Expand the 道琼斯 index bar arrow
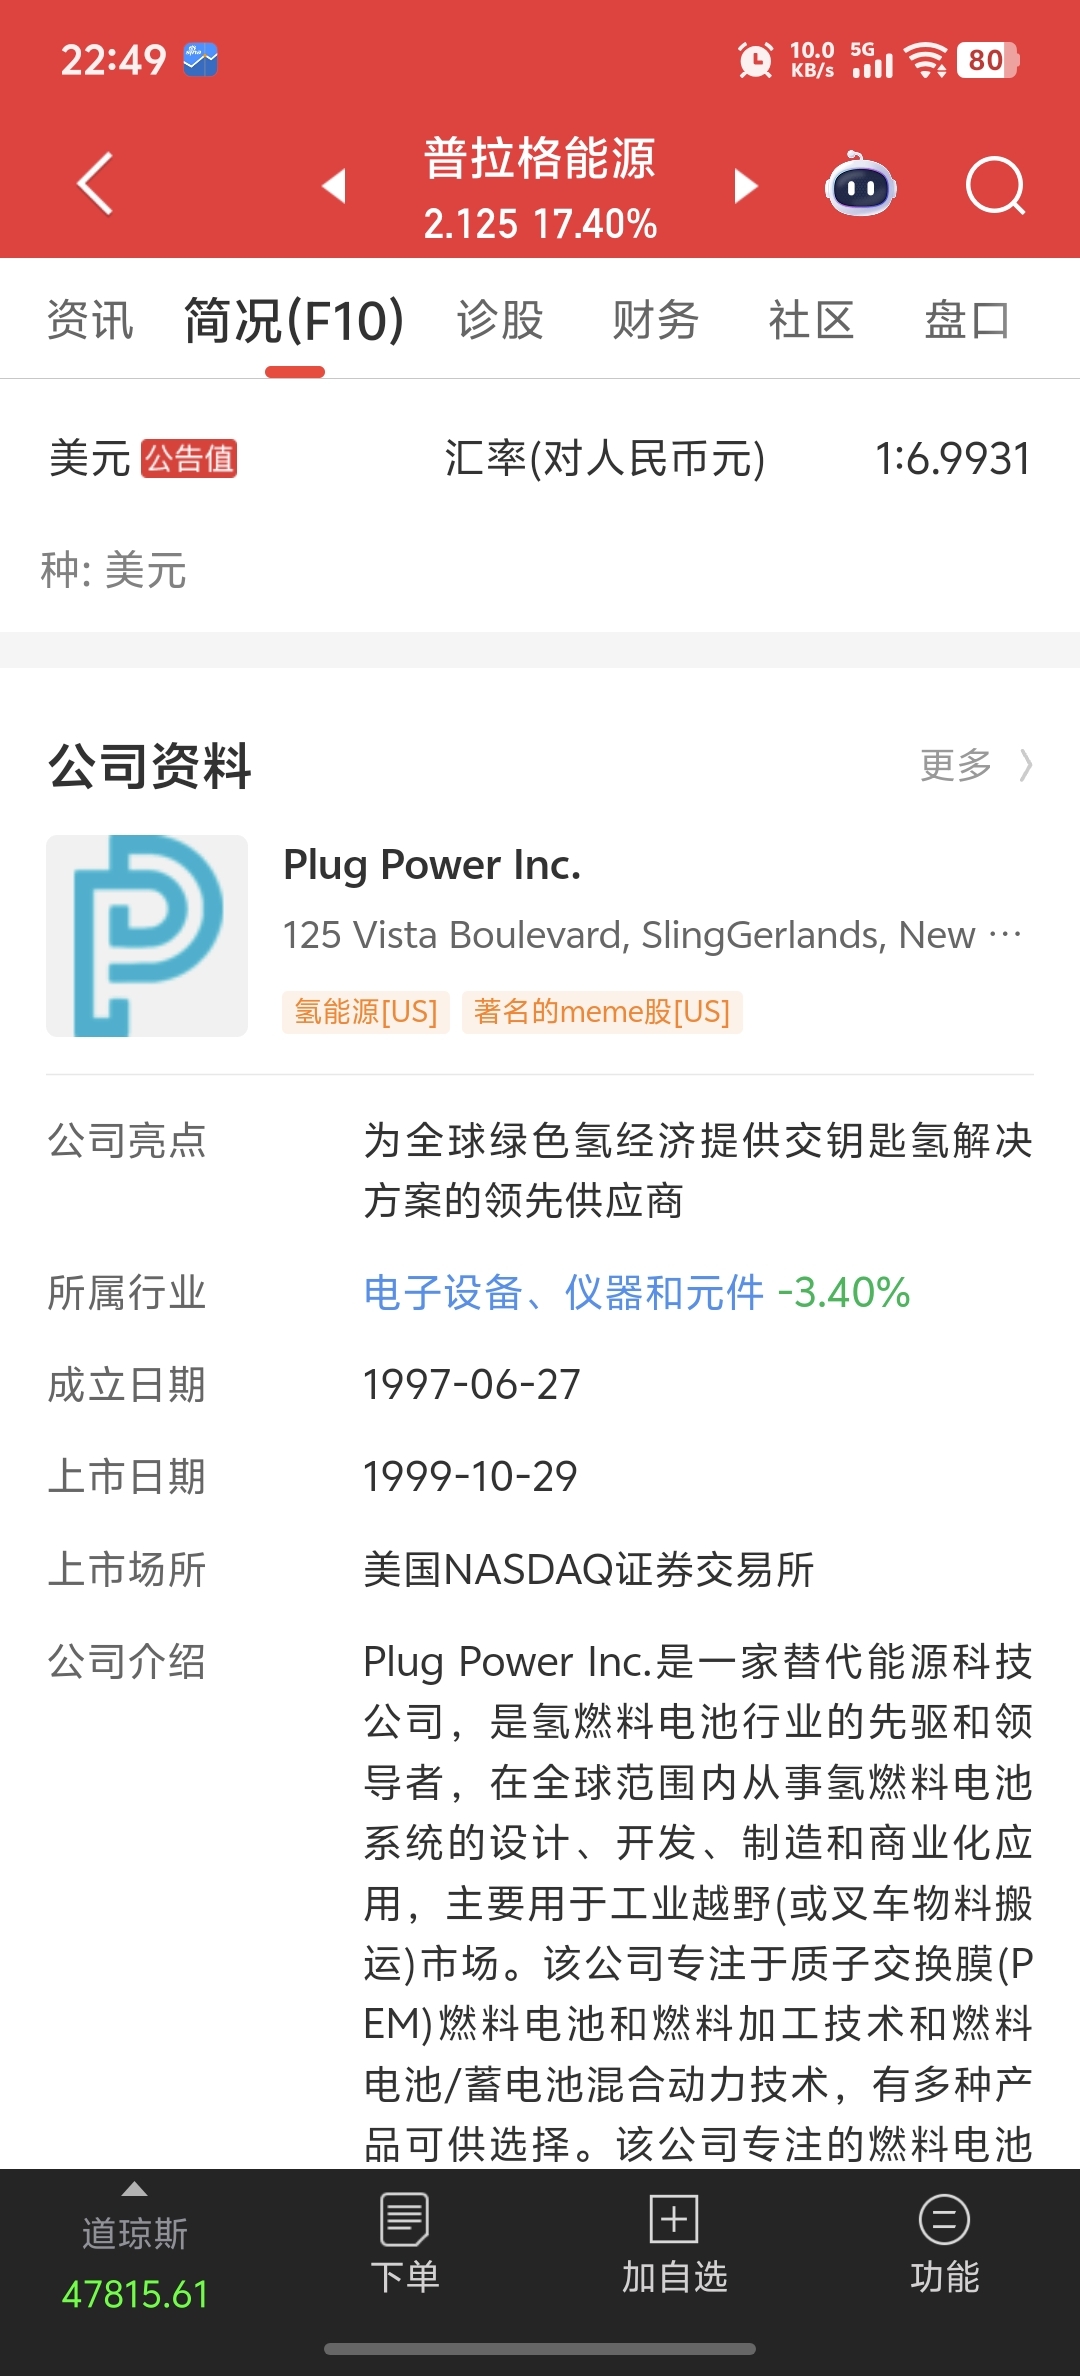 point(134,2190)
